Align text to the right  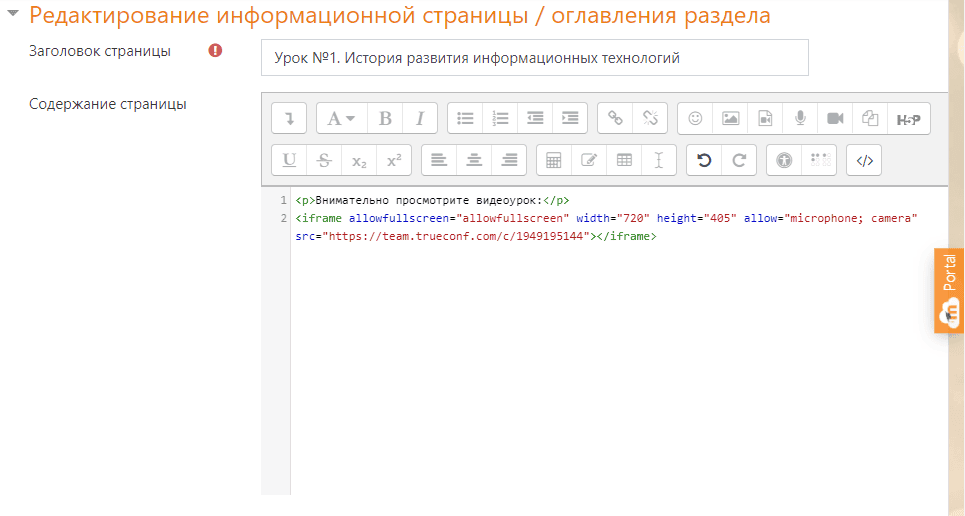click(509, 161)
